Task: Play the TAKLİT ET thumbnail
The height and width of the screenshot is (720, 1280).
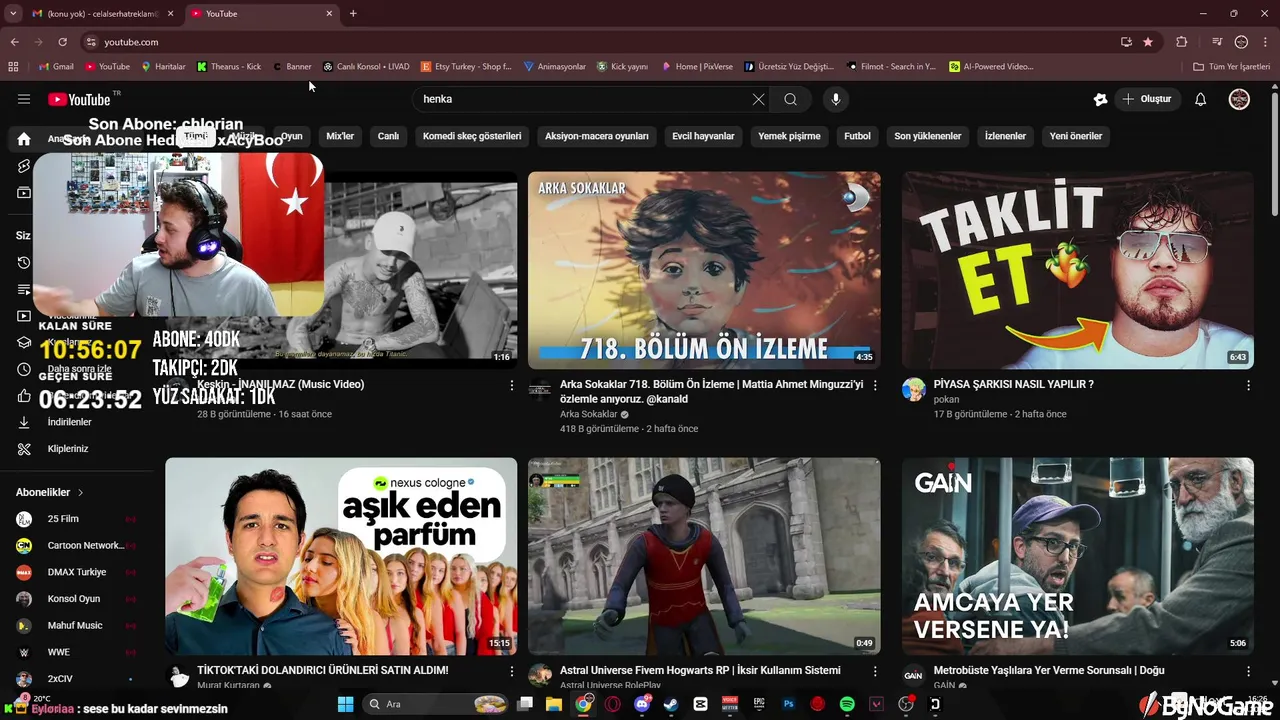Action: tap(1078, 270)
